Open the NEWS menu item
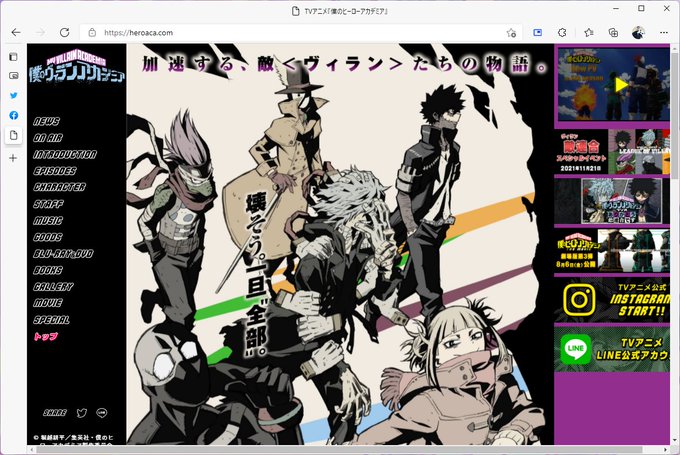This screenshot has width=680, height=455. [46, 121]
